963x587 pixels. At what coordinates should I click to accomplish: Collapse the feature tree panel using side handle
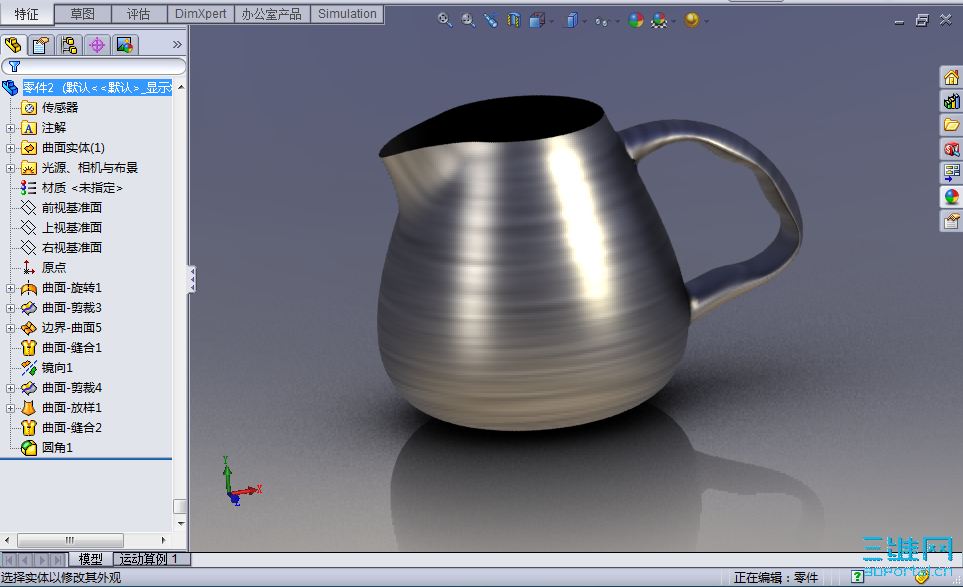192,279
